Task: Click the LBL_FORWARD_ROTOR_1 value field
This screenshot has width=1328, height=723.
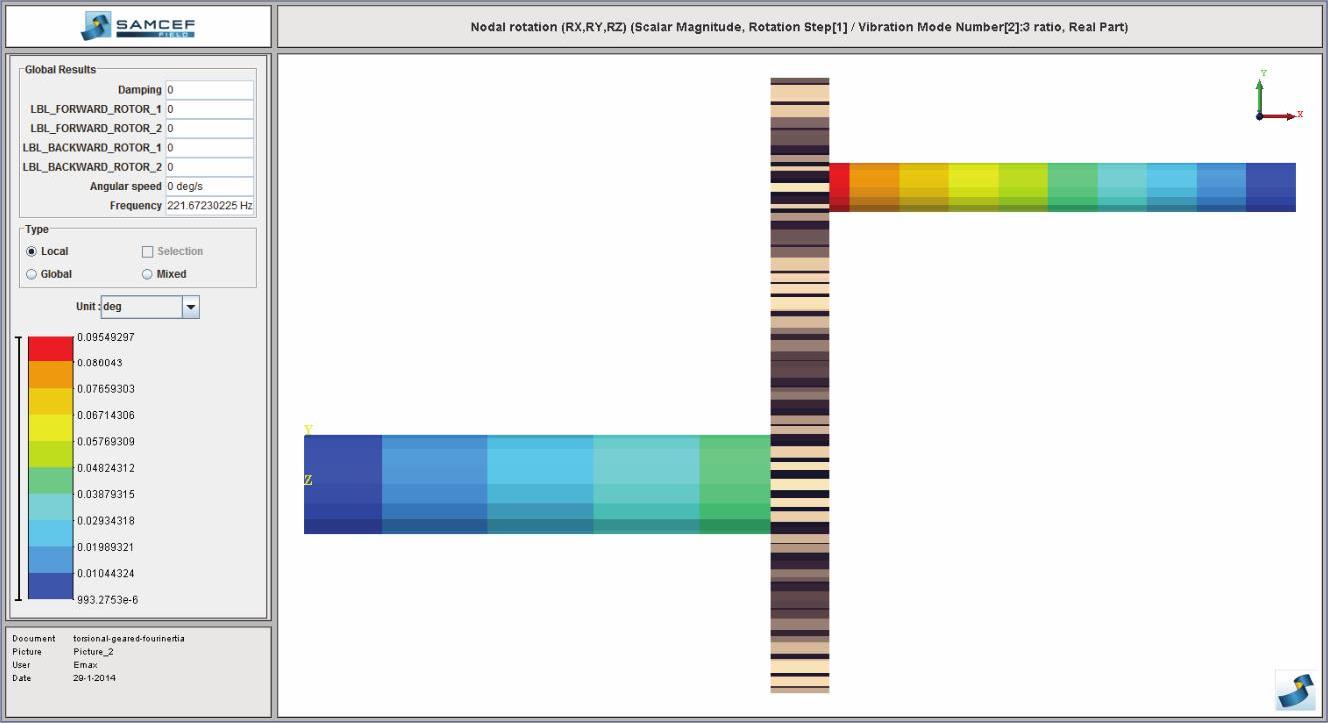Action: [209, 109]
